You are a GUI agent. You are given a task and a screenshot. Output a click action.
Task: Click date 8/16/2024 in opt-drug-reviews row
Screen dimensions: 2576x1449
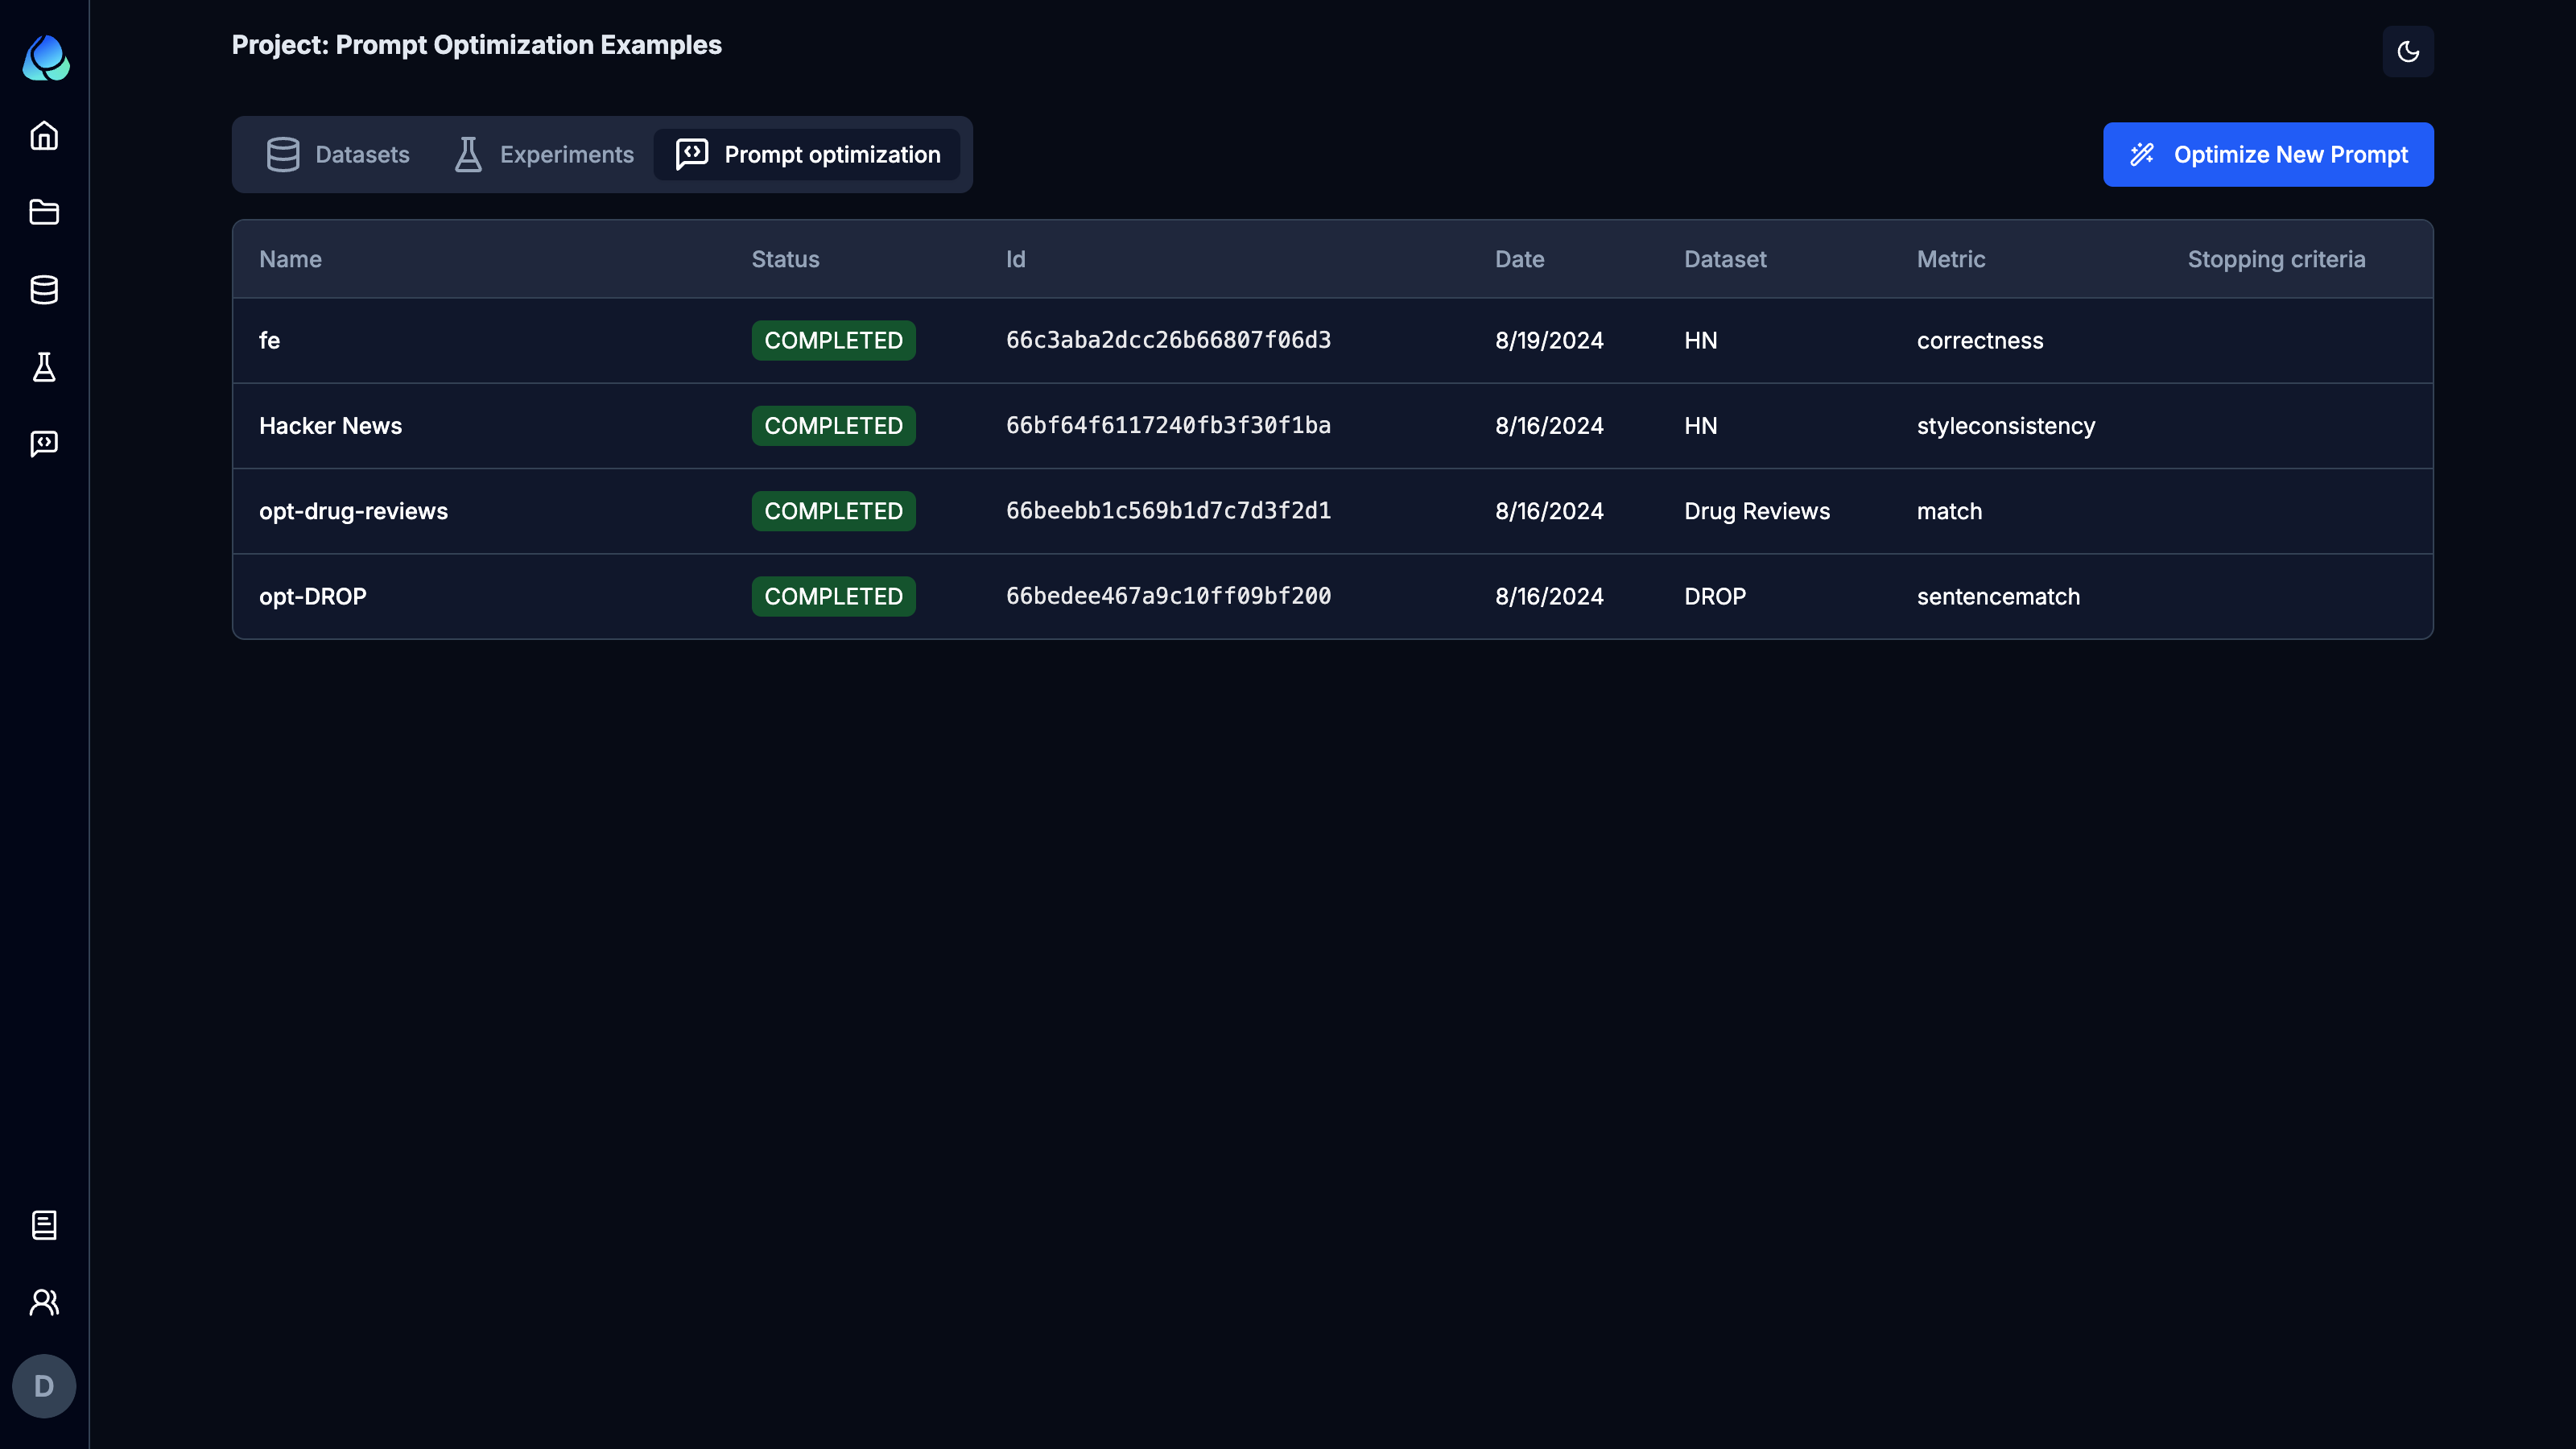1549,511
